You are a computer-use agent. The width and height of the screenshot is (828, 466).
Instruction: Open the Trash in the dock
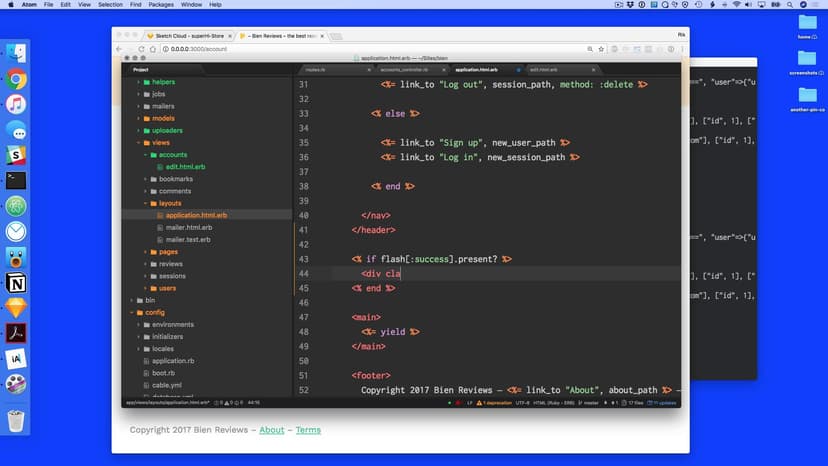16,420
